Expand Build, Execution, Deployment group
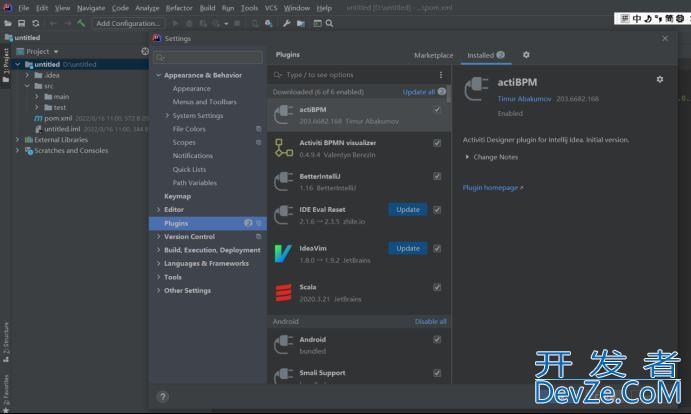This screenshot has height=414, width=691. pos(158,250)
